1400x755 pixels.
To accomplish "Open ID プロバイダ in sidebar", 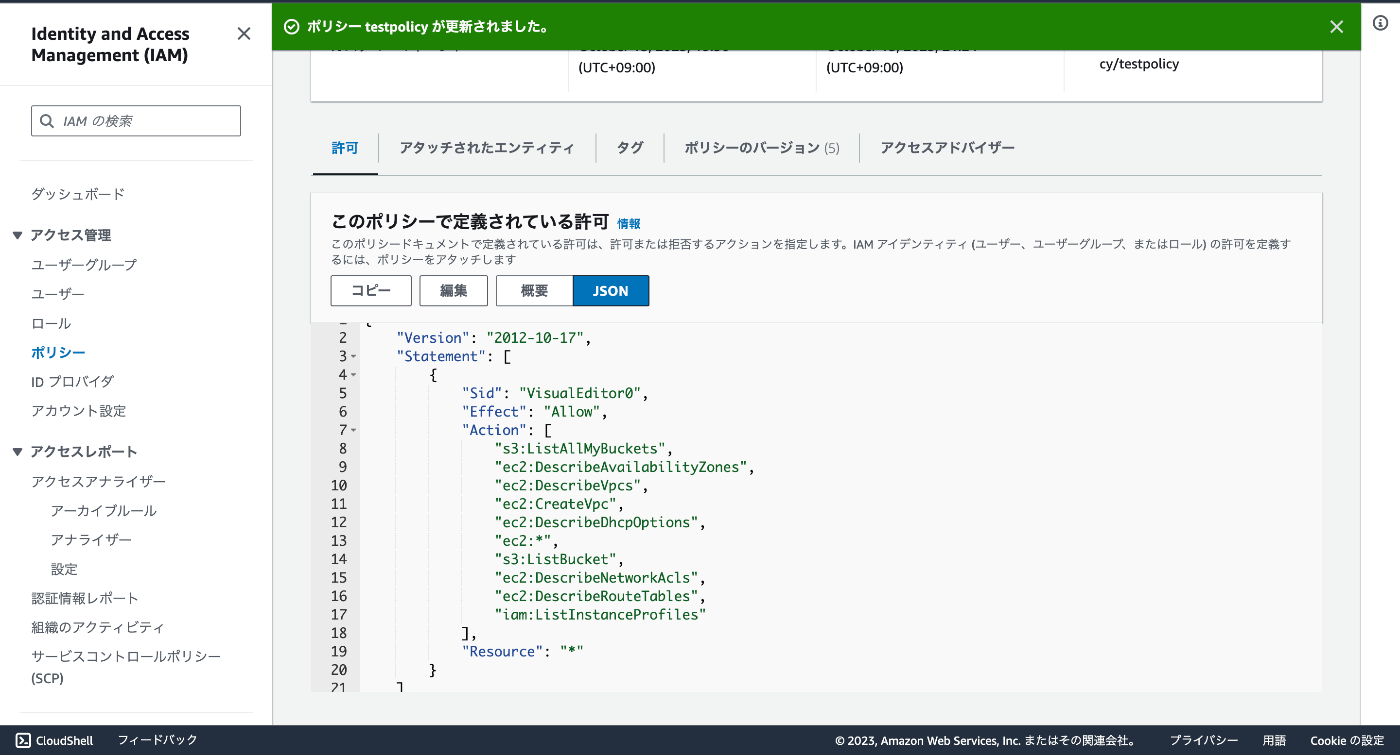I will point(72,382).
